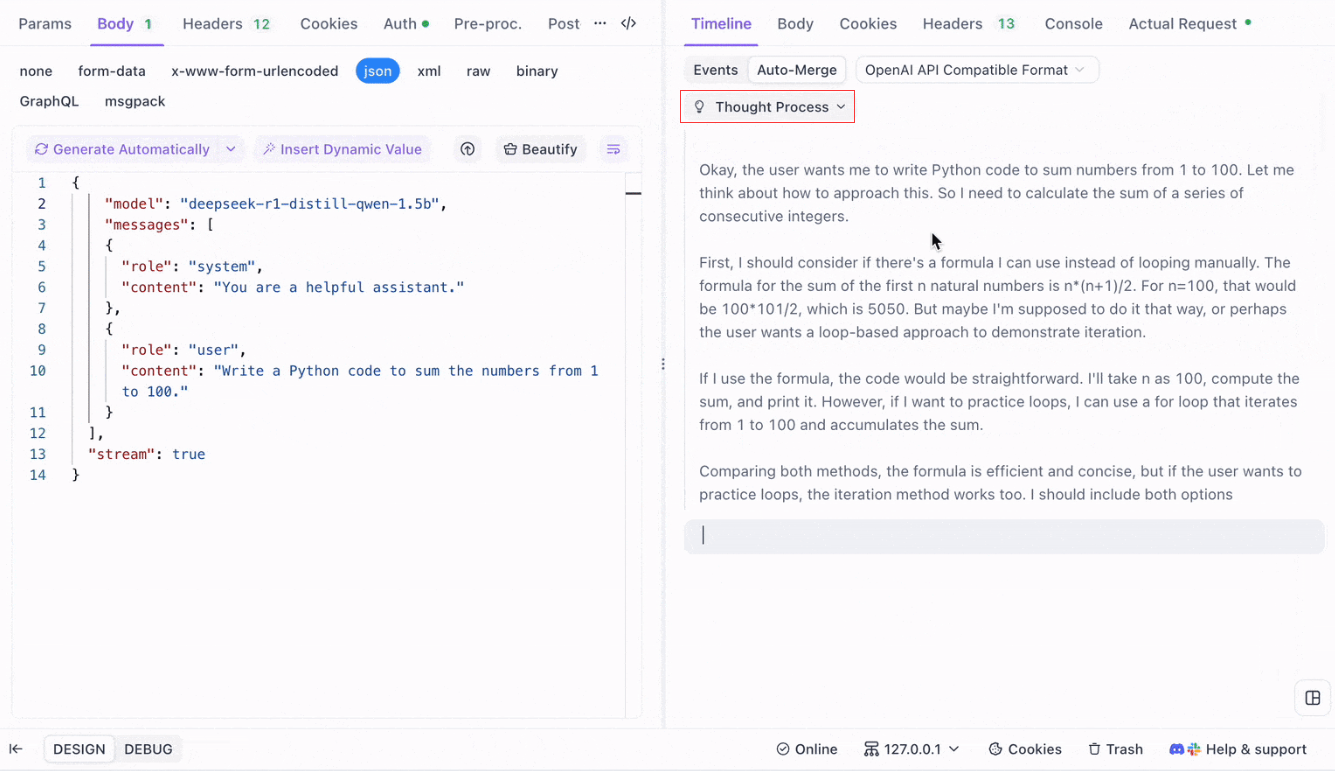Open the Post tab
1335x771 pixels.
click(x=564, y=23)
